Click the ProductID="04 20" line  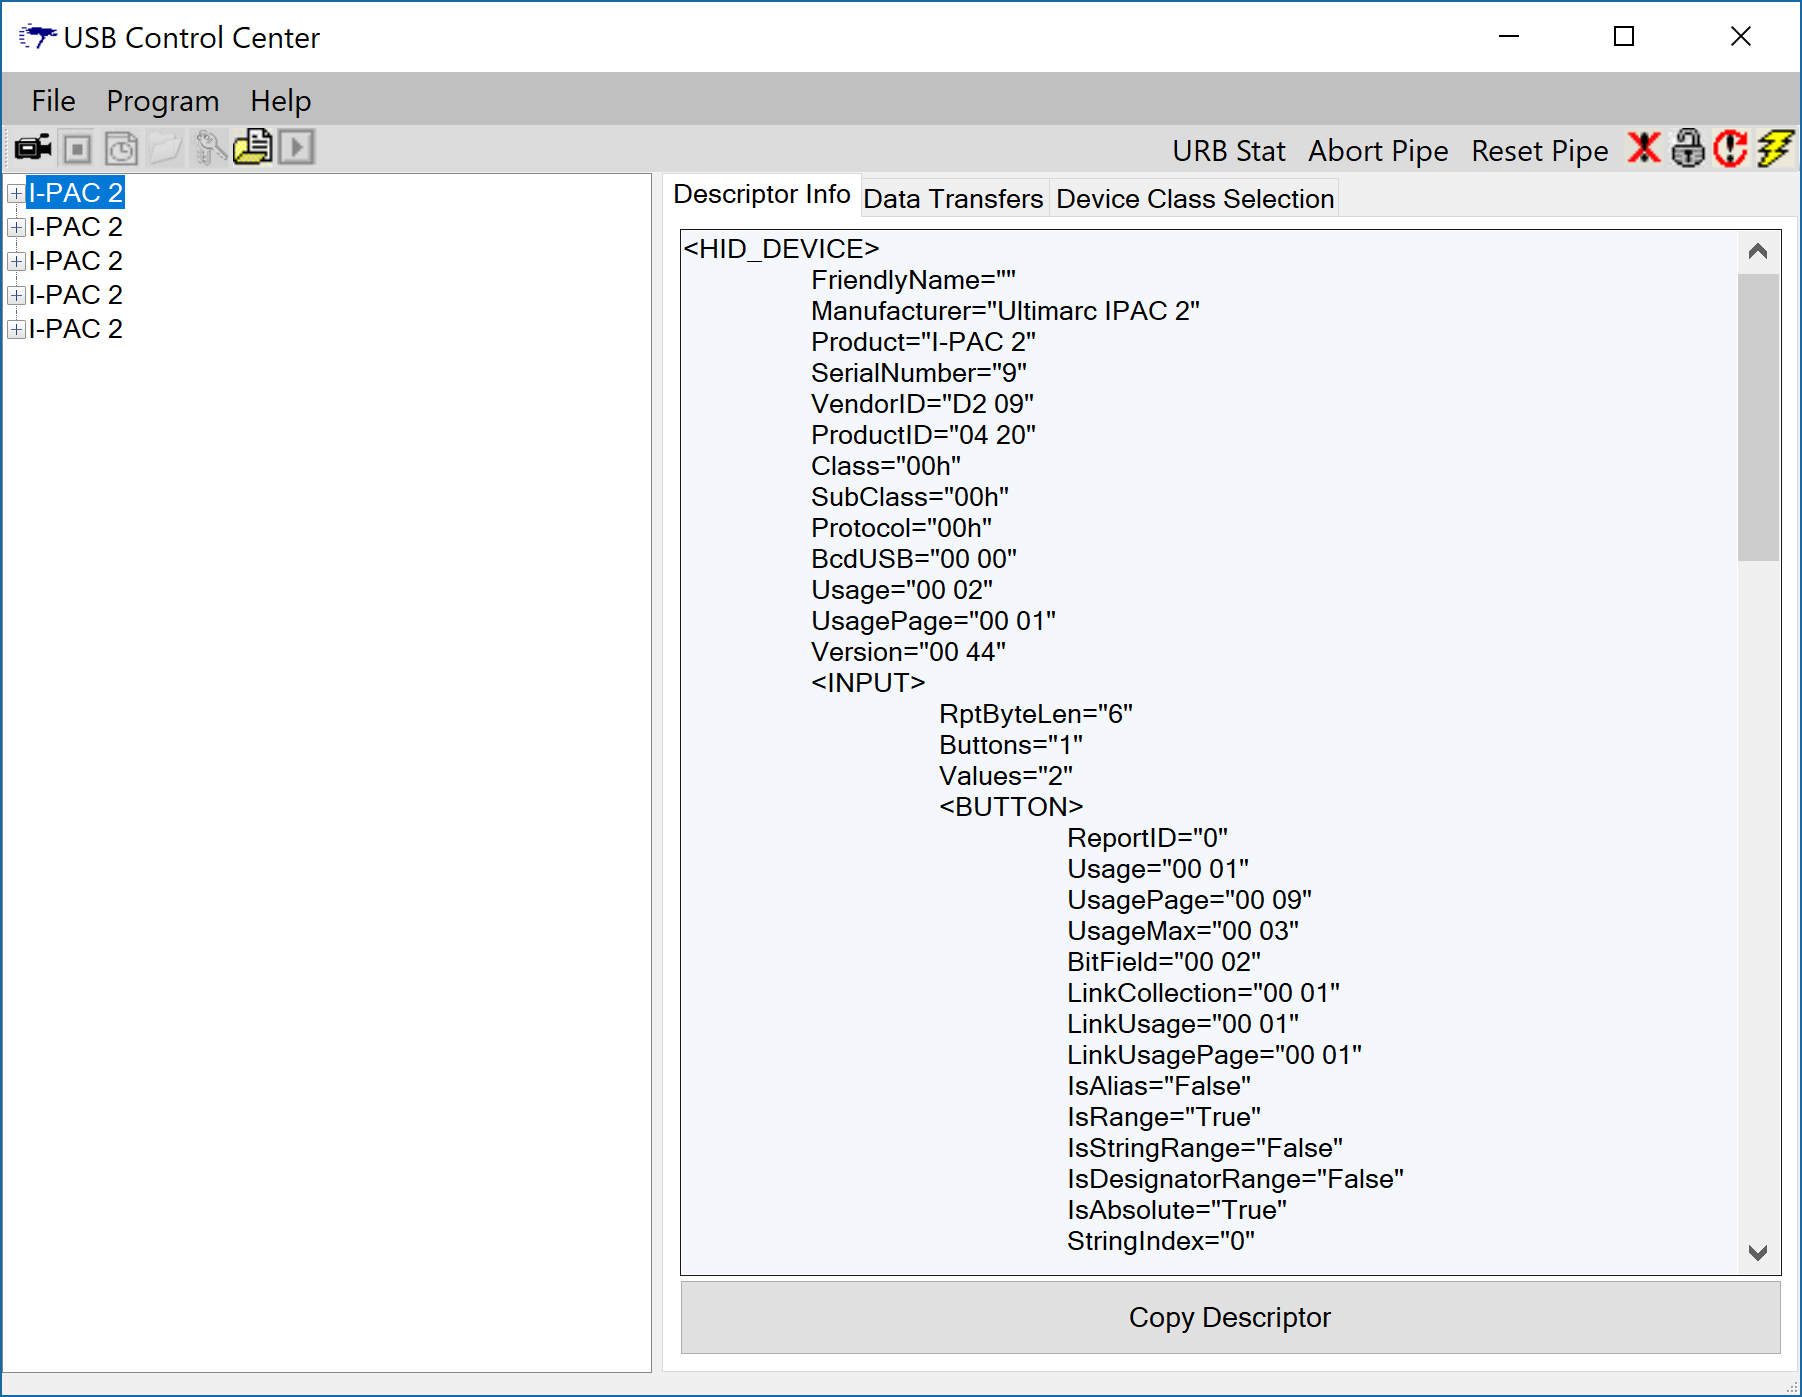tap(923, 435)
